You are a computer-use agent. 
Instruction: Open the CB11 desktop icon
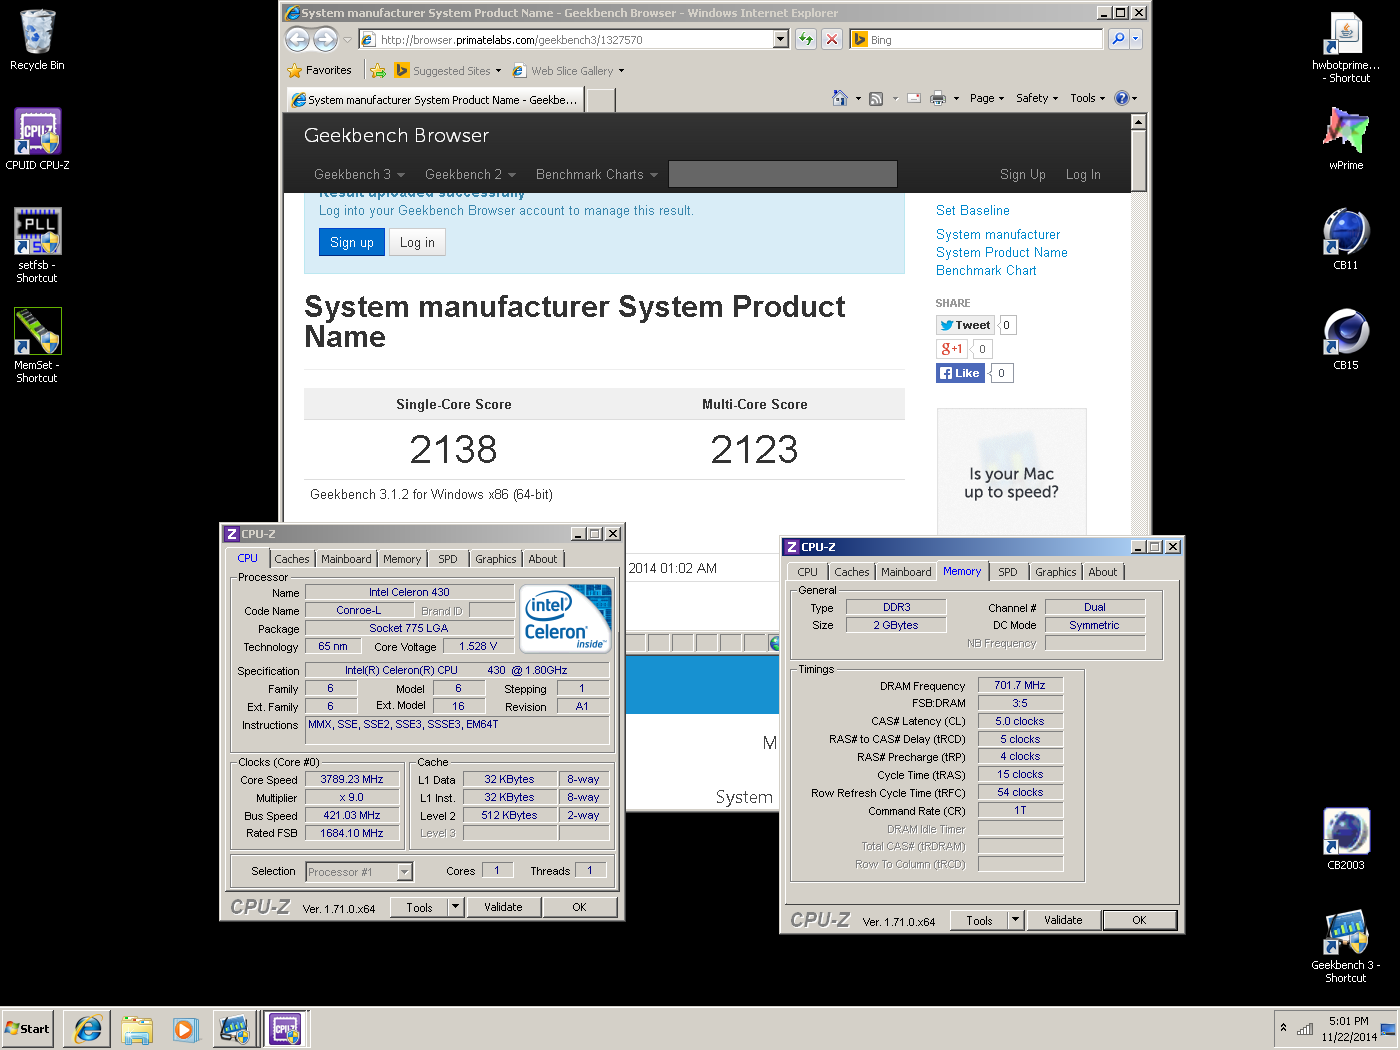point(1346,240)
